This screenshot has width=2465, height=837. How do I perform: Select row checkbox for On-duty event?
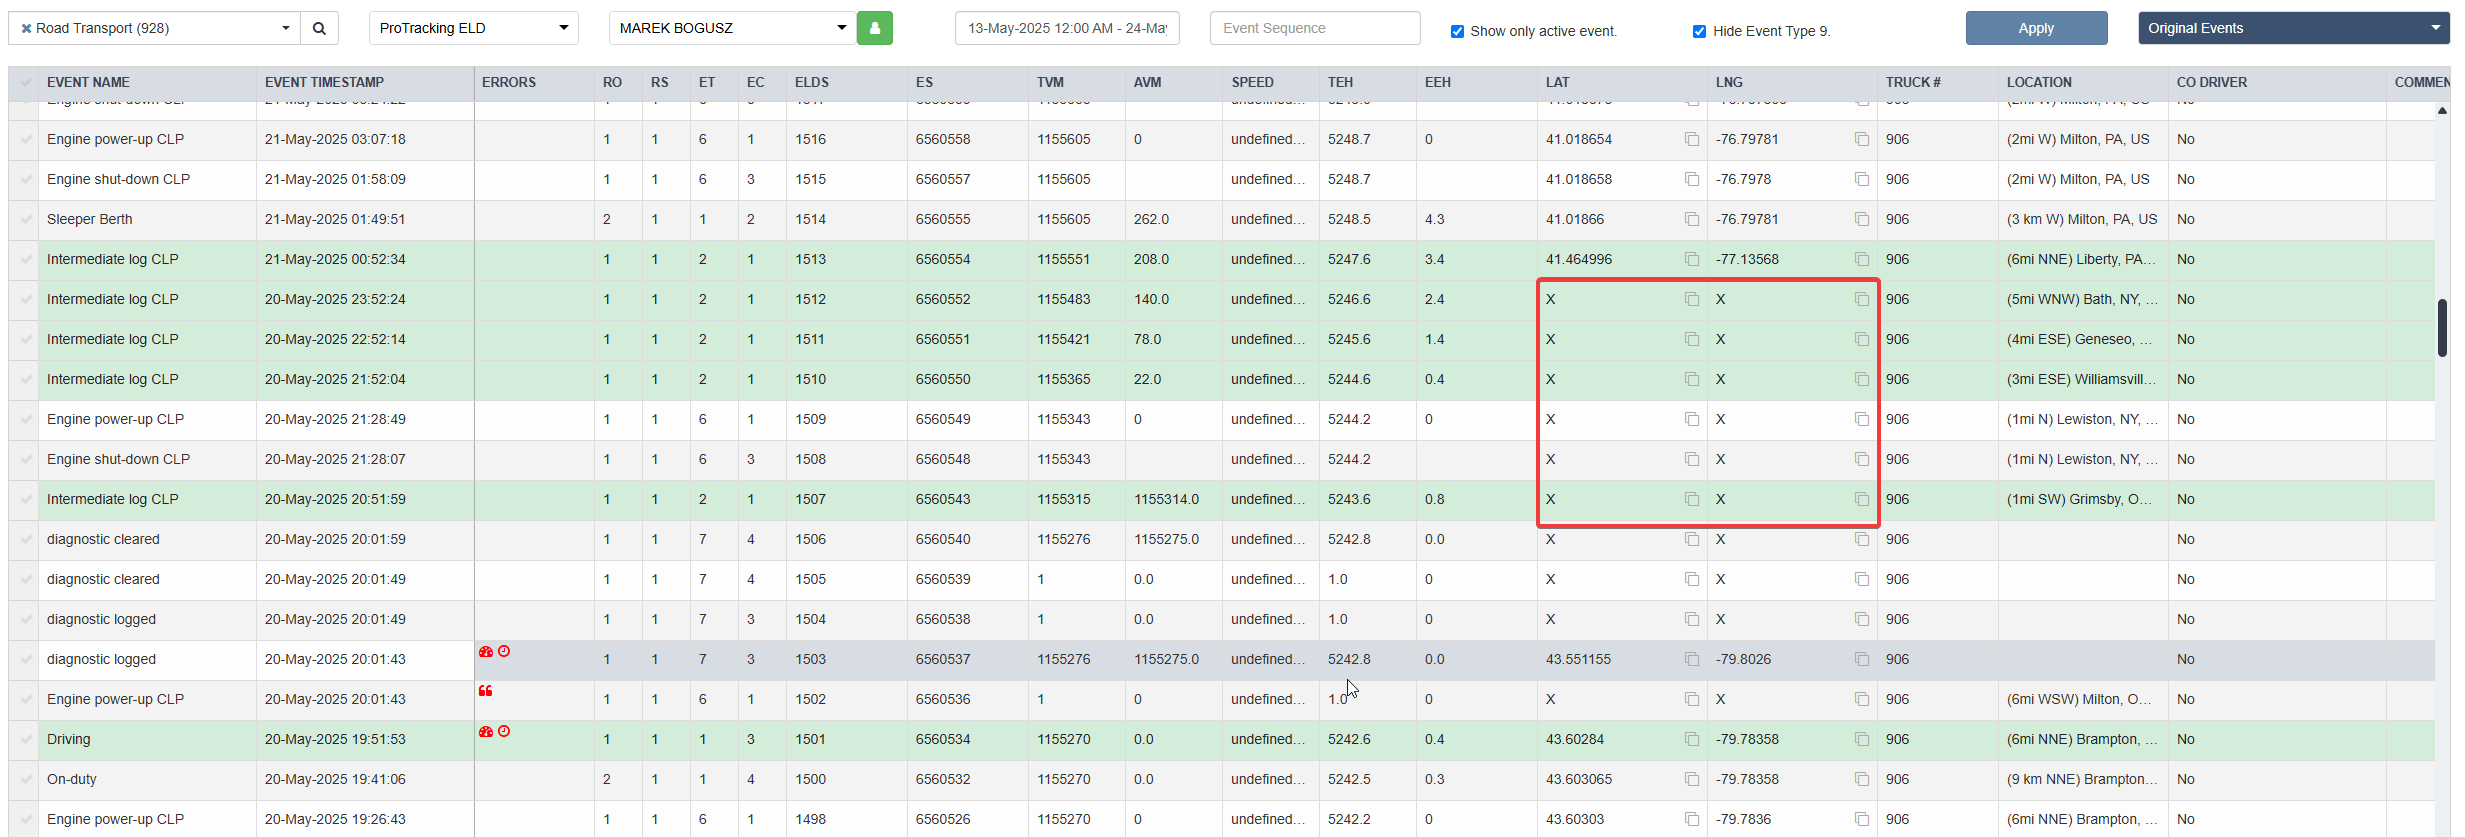25,779
